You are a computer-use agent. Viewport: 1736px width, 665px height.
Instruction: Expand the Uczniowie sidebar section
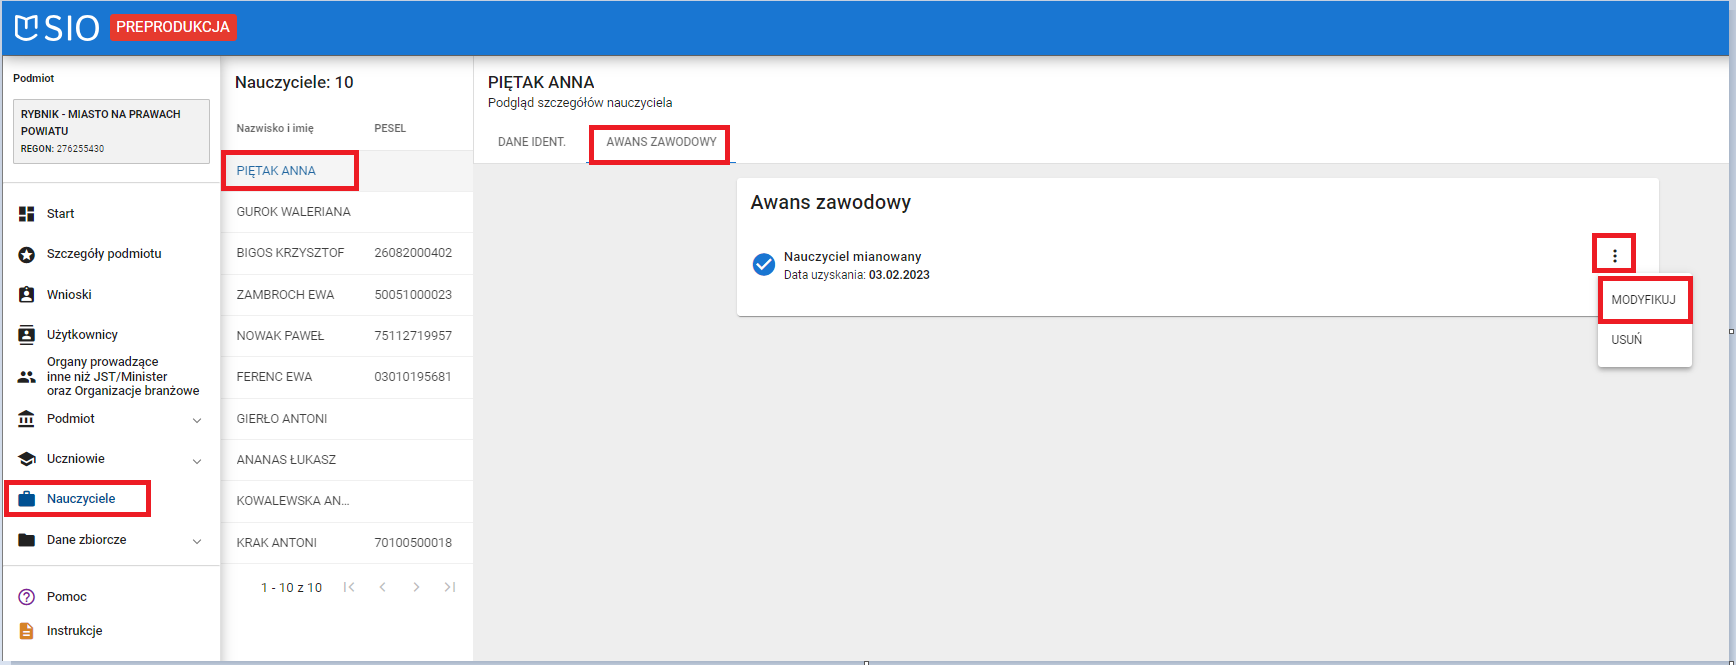(197, 460)
